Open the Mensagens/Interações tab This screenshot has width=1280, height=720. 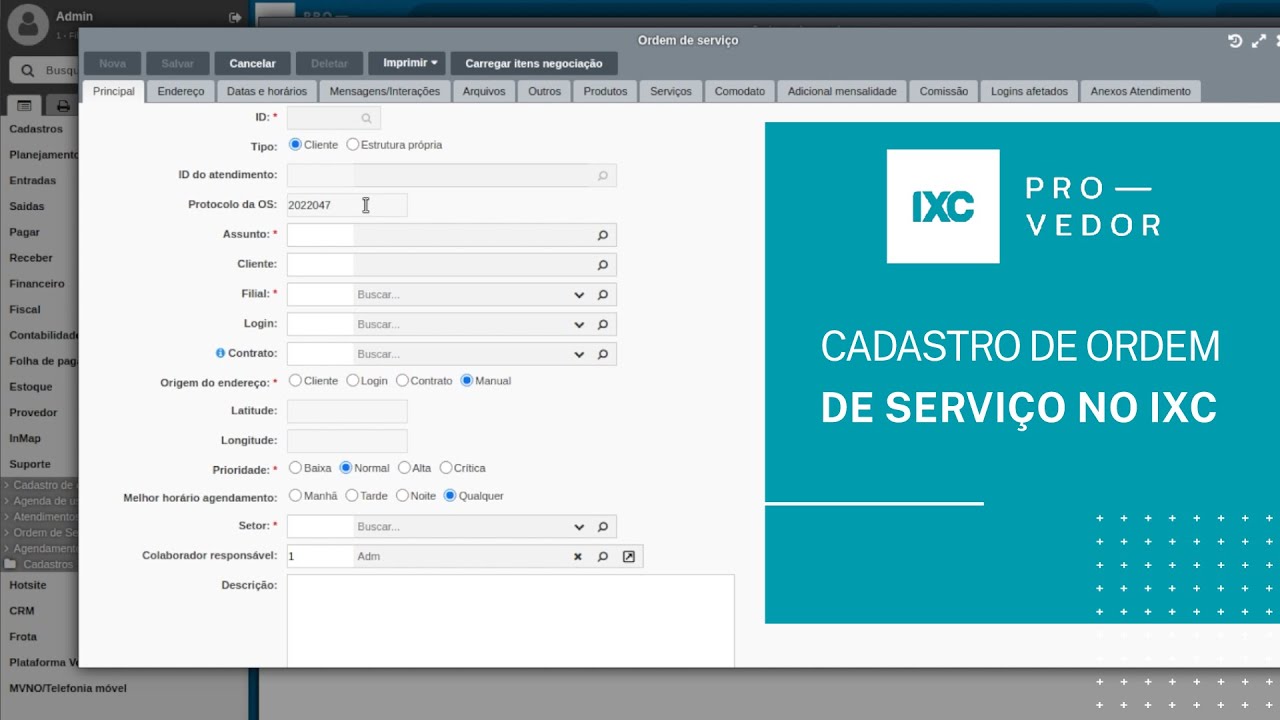[x=385, y=91]
